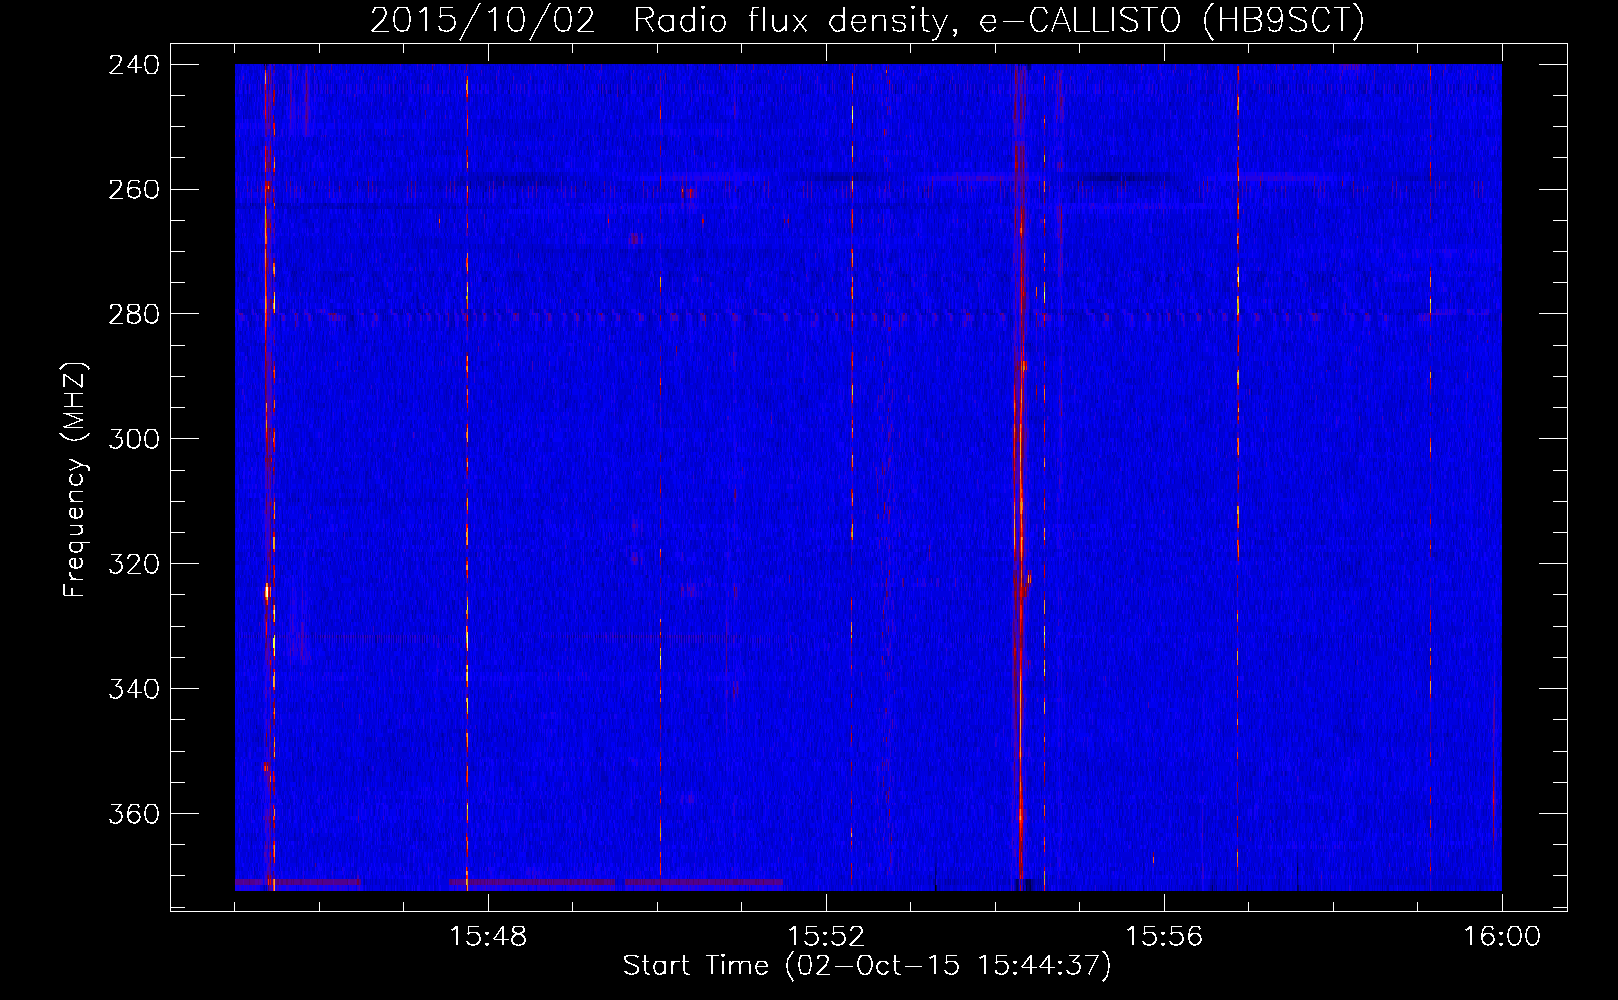Click the plot title mentioning e-CALLISTO (HB9SCT)
Screen dimensions: 1618x1000
click(x=867, y=20)
